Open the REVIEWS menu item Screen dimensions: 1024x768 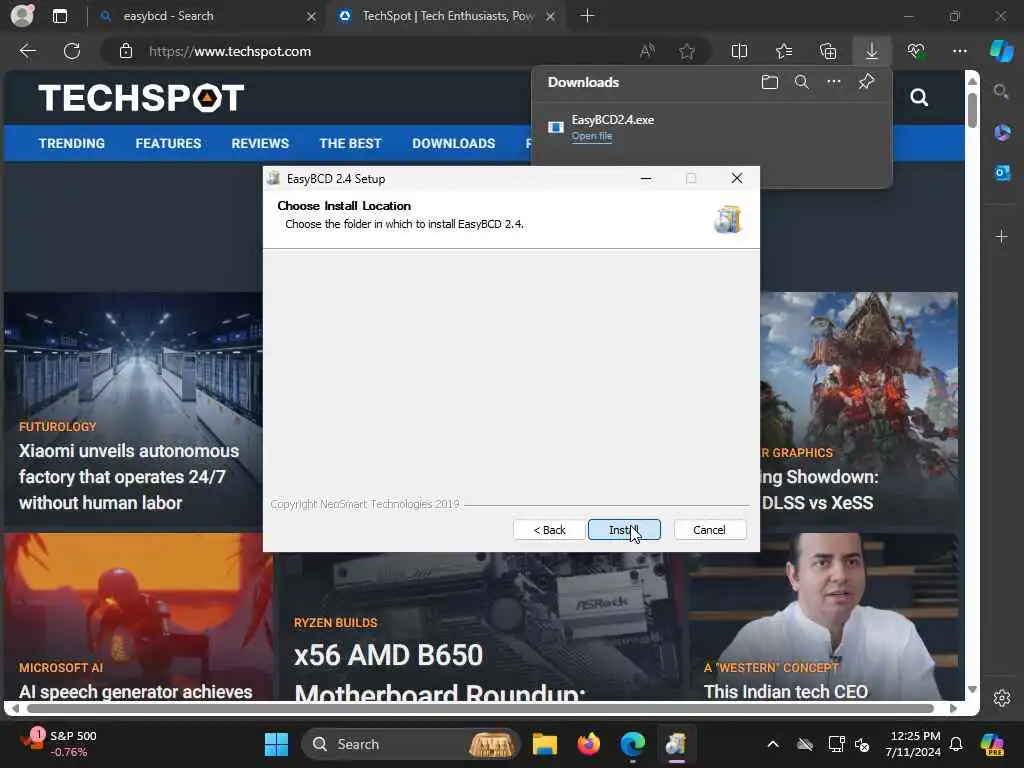coord(260,143)
